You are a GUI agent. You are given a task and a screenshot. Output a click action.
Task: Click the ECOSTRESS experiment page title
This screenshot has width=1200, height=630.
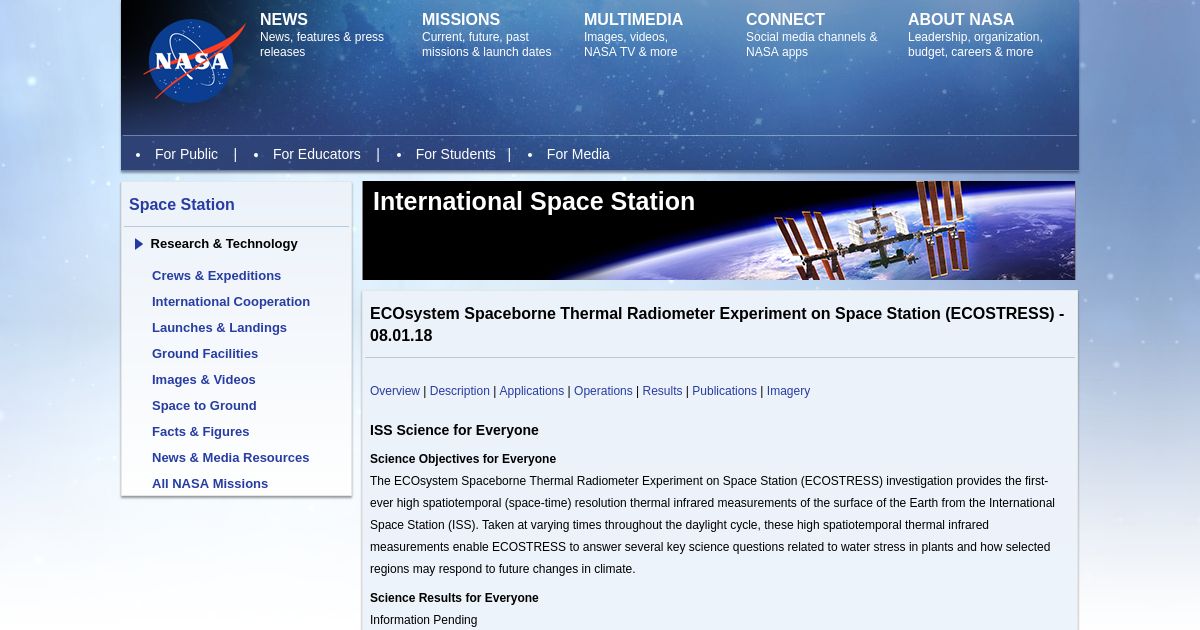click(x=717, y=325)
